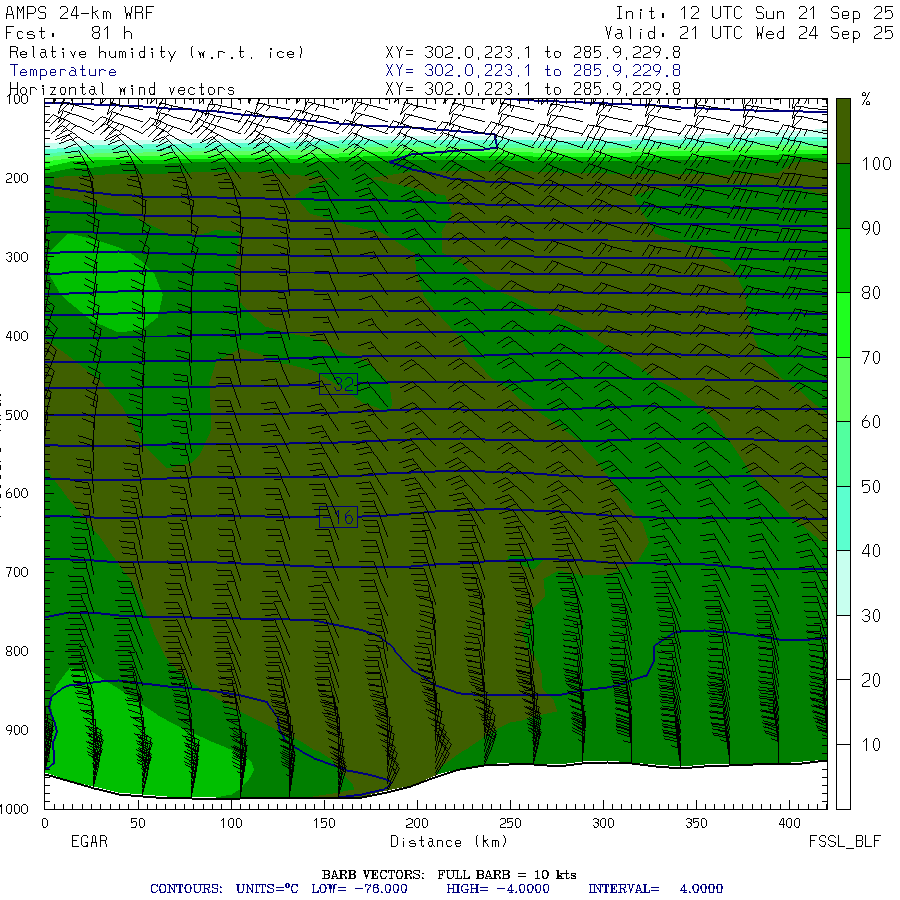Screen dimensions: 900x900
Task: Click the % unit label above the colorbar
Action: click(x=866, y=99)
